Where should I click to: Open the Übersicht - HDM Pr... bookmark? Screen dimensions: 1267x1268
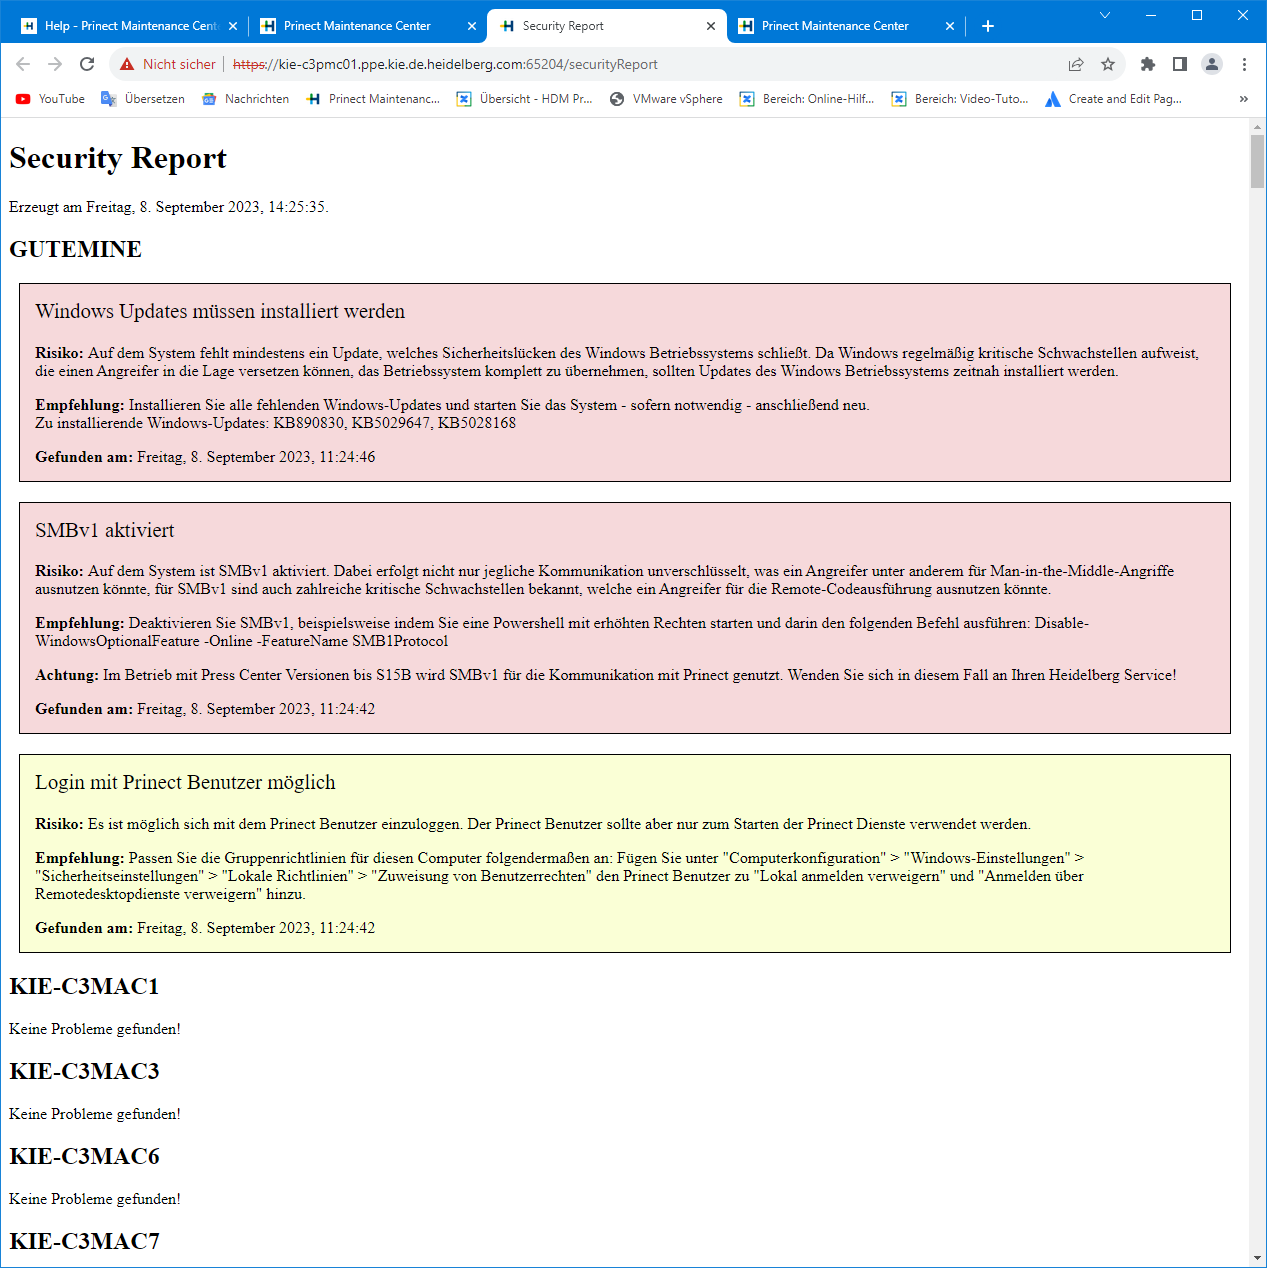coord(524,99)
